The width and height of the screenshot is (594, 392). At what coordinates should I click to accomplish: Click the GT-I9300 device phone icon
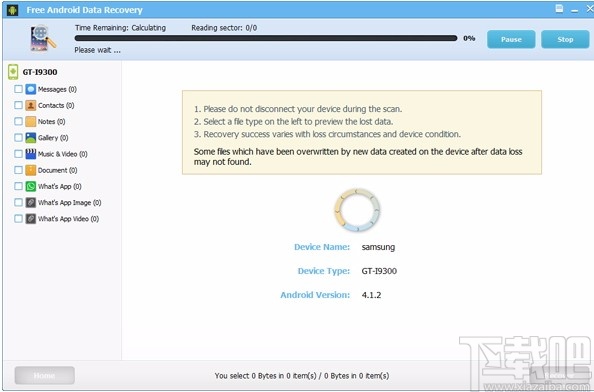(13, 72)
